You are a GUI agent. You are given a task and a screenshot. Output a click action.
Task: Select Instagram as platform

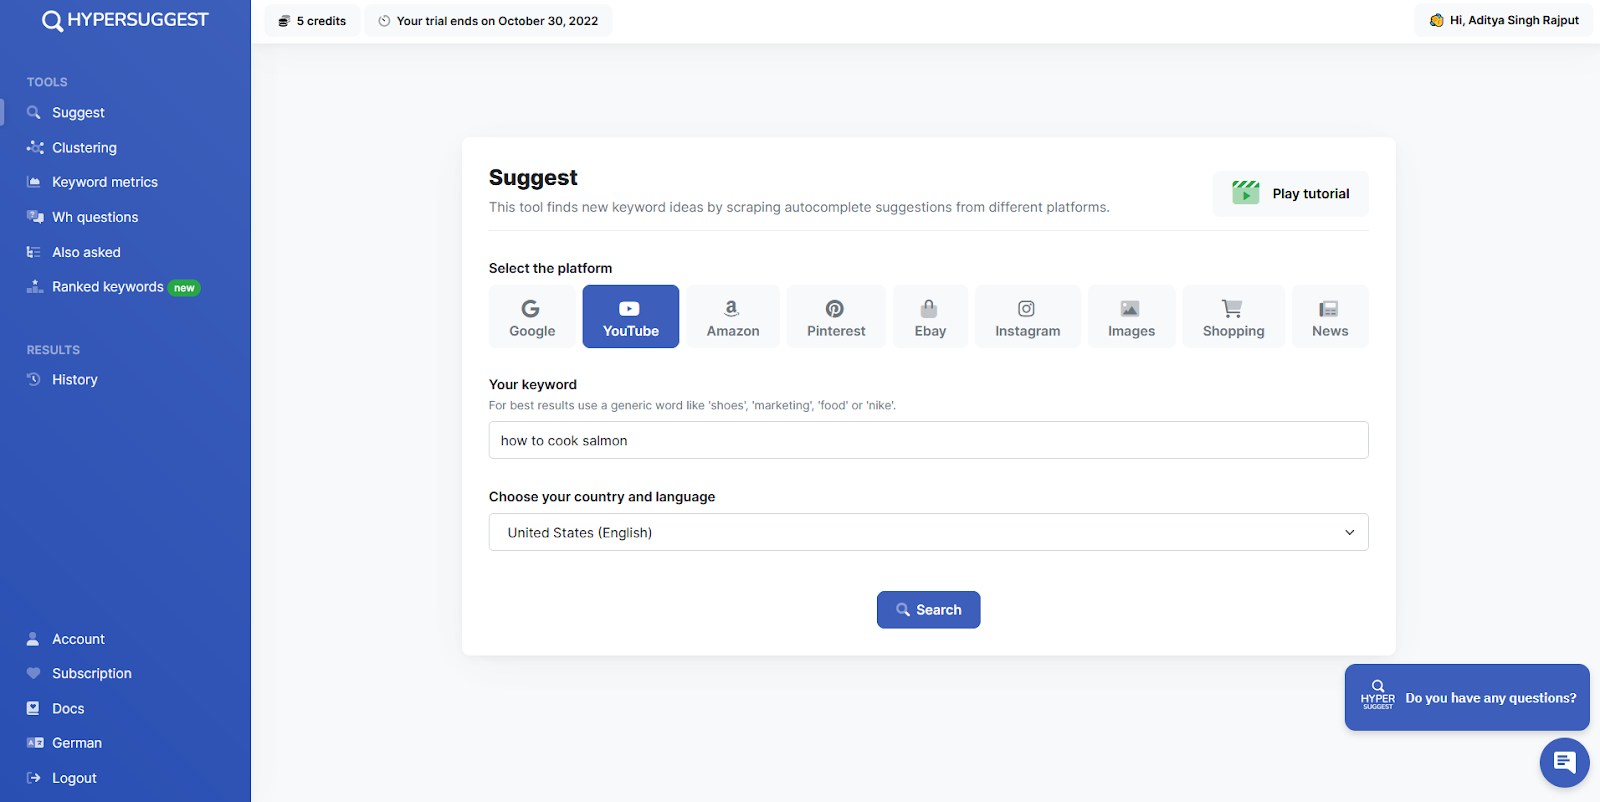[x=1028, y=317]
